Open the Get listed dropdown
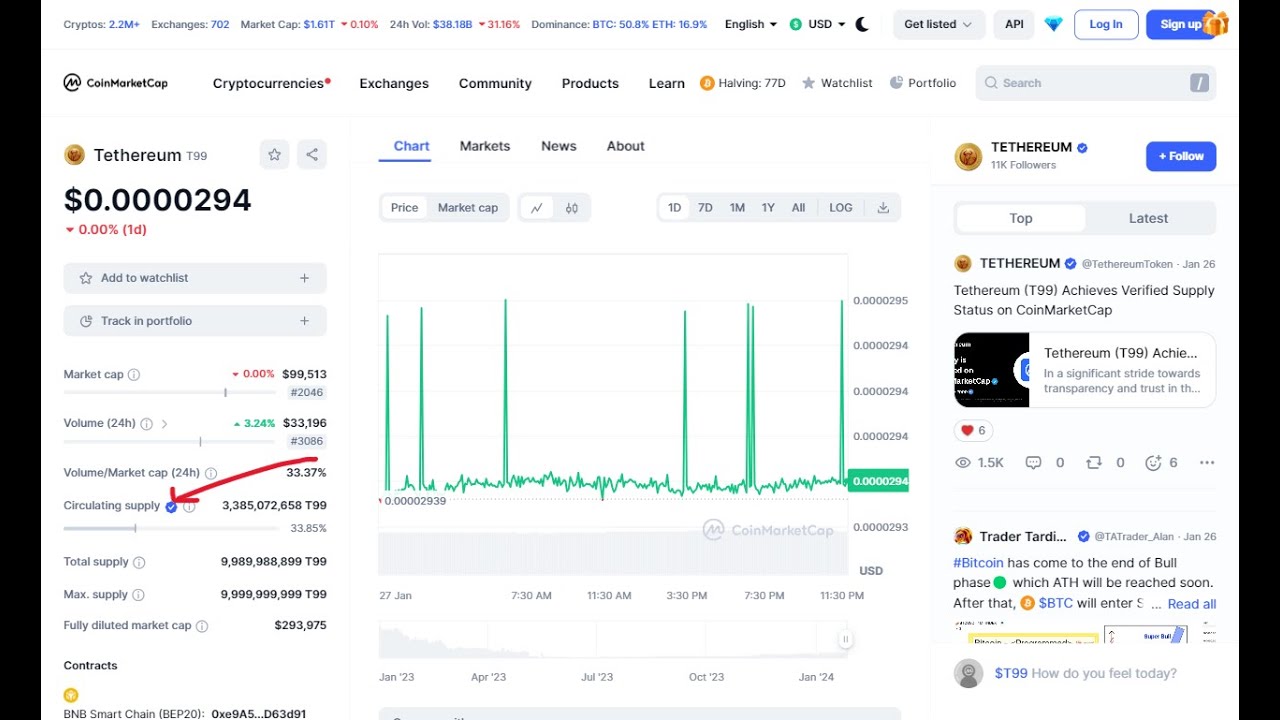Image resolution: width=1280 pixels, height=720 pixels. (x=938, y=24)
